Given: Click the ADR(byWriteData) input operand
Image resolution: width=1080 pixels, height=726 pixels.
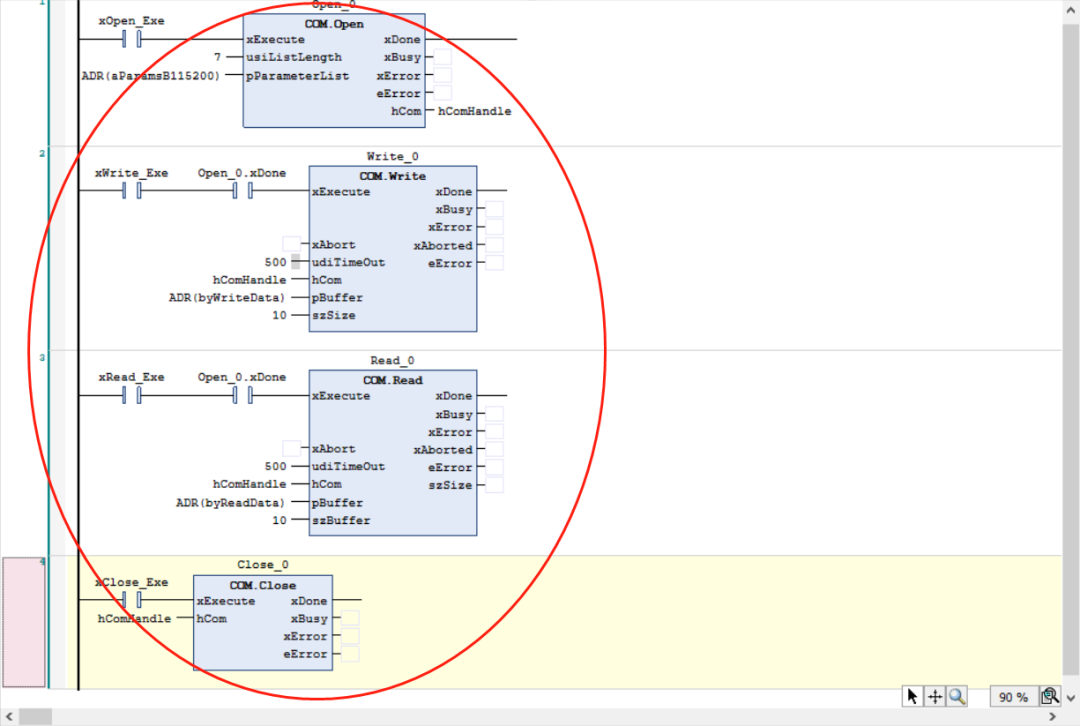Looking at the screenshot, I should (x=226, y=298).
